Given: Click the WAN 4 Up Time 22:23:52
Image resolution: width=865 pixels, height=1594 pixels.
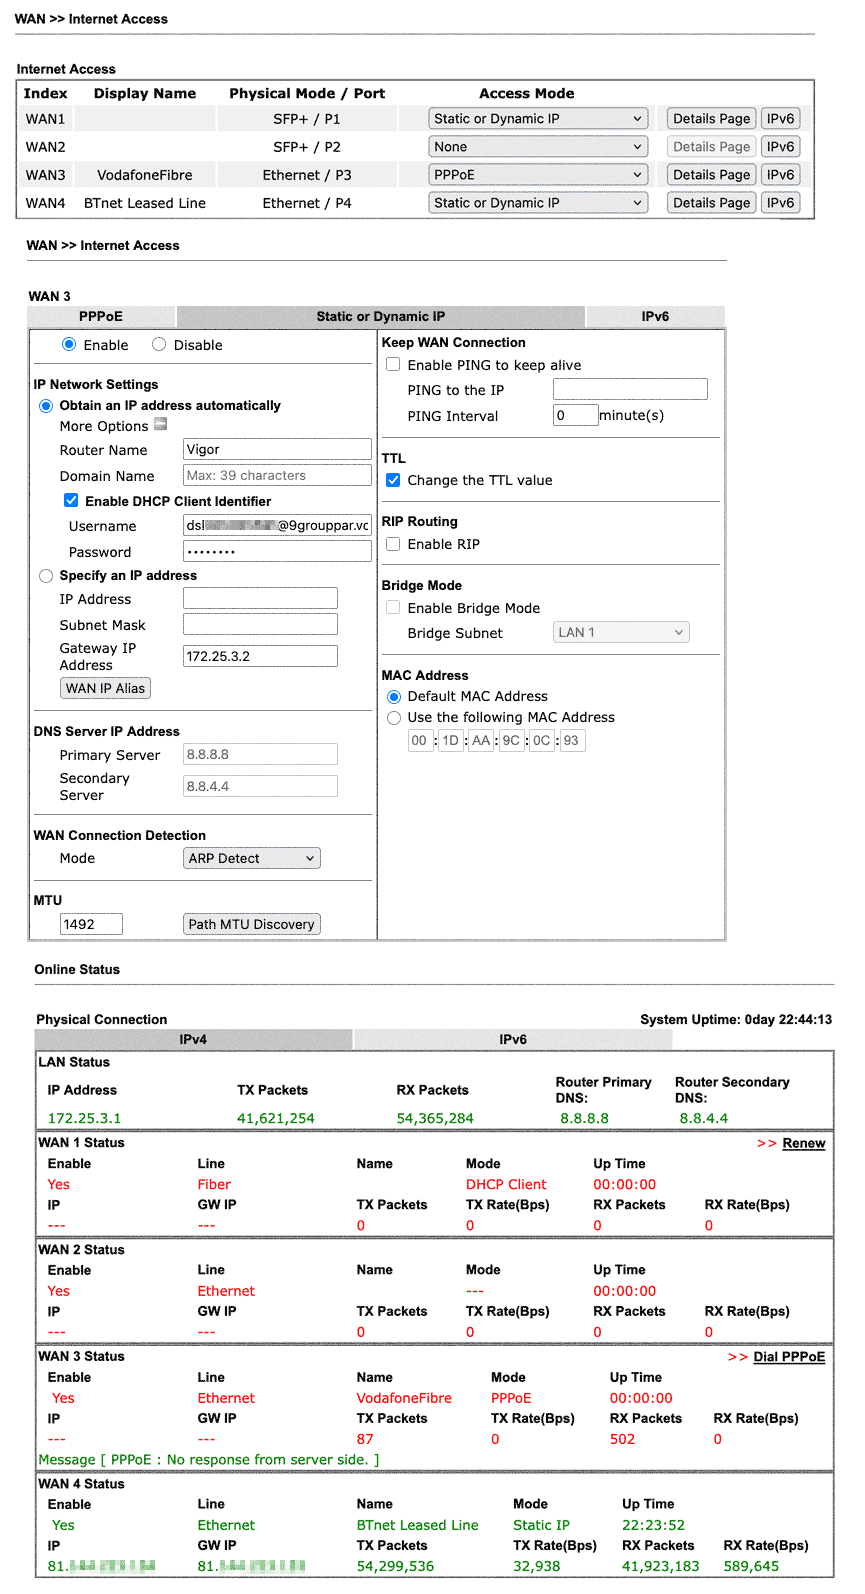Looking at the screenshot, I should coord(653,1525).
